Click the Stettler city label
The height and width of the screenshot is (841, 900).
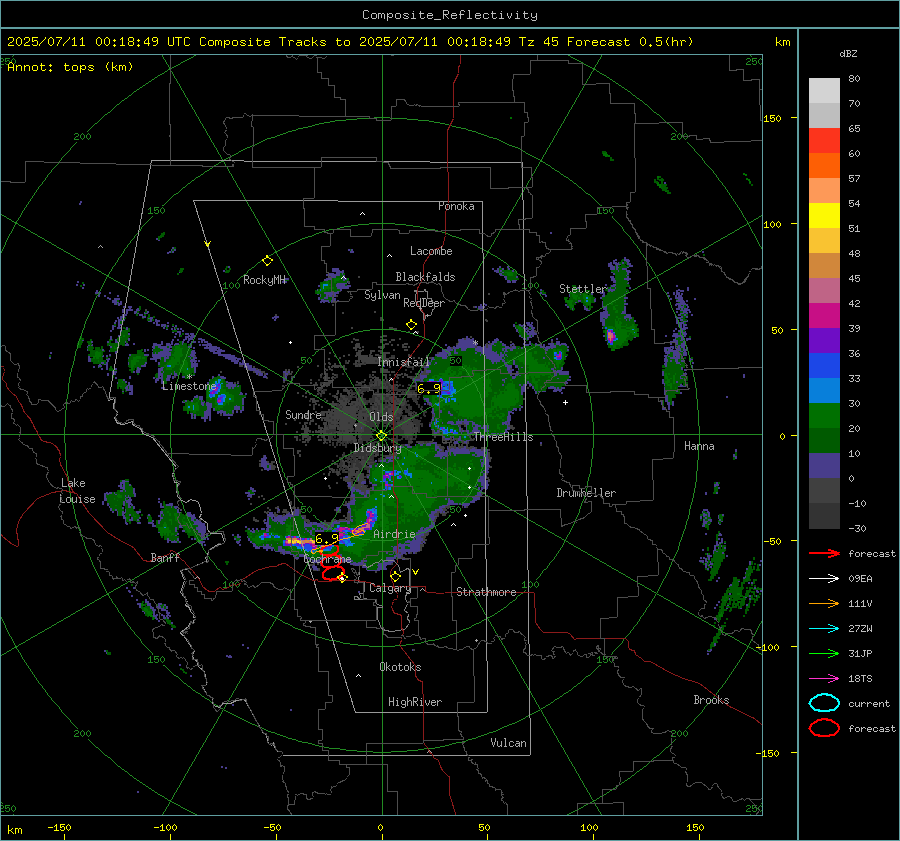(x=583, y=289)
